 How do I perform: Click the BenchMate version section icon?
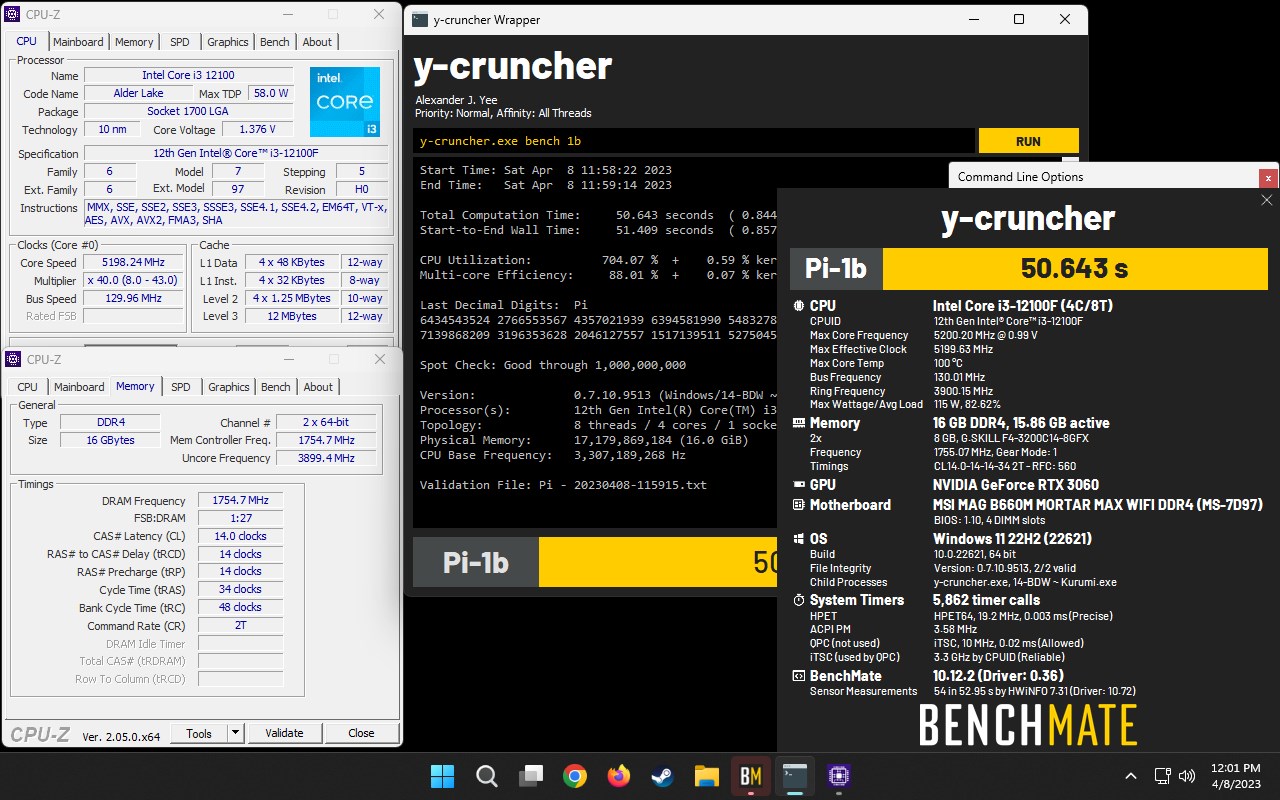[x=799, y=676]
